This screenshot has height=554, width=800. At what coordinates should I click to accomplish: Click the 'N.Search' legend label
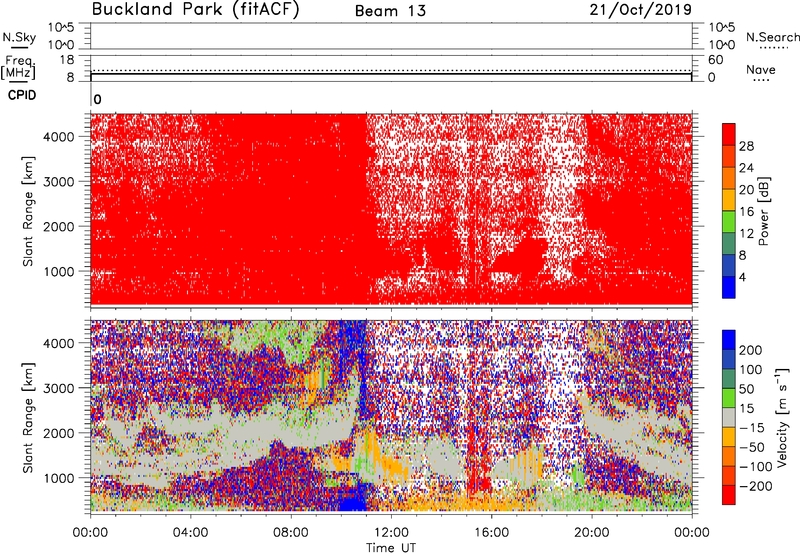pyautogui.click(x=772, y=37)
